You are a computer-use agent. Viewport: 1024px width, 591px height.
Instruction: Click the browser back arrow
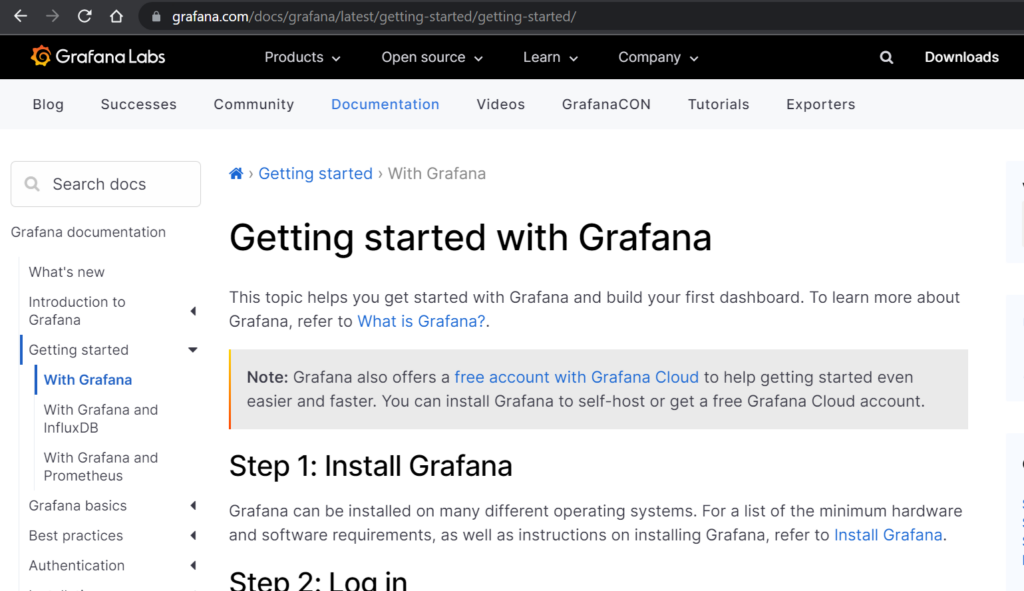20,17
